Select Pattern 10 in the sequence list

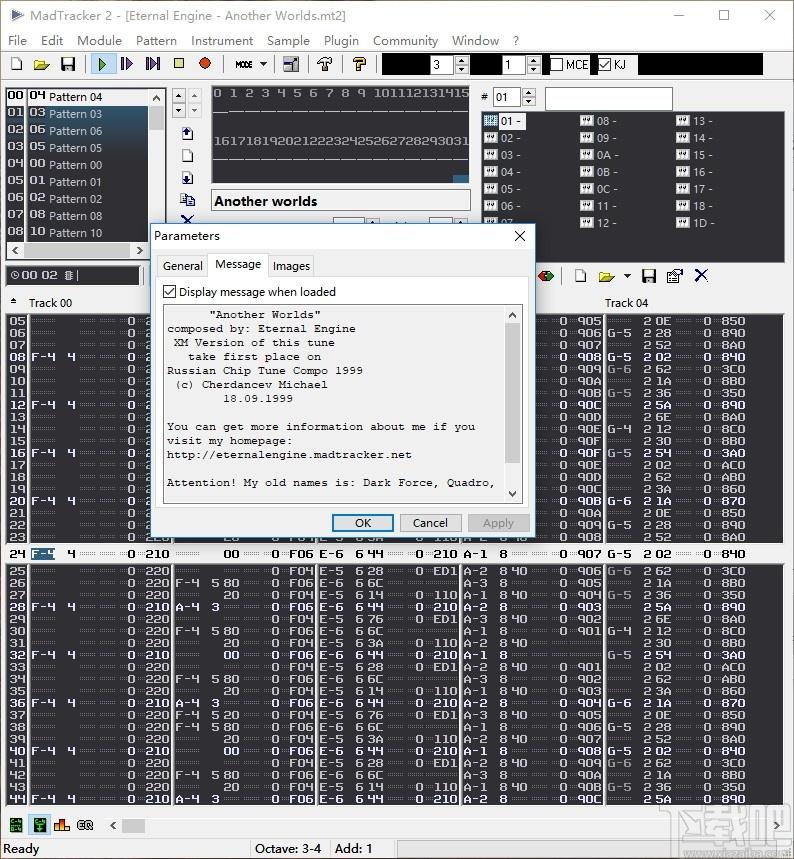(x=77, y=232)
